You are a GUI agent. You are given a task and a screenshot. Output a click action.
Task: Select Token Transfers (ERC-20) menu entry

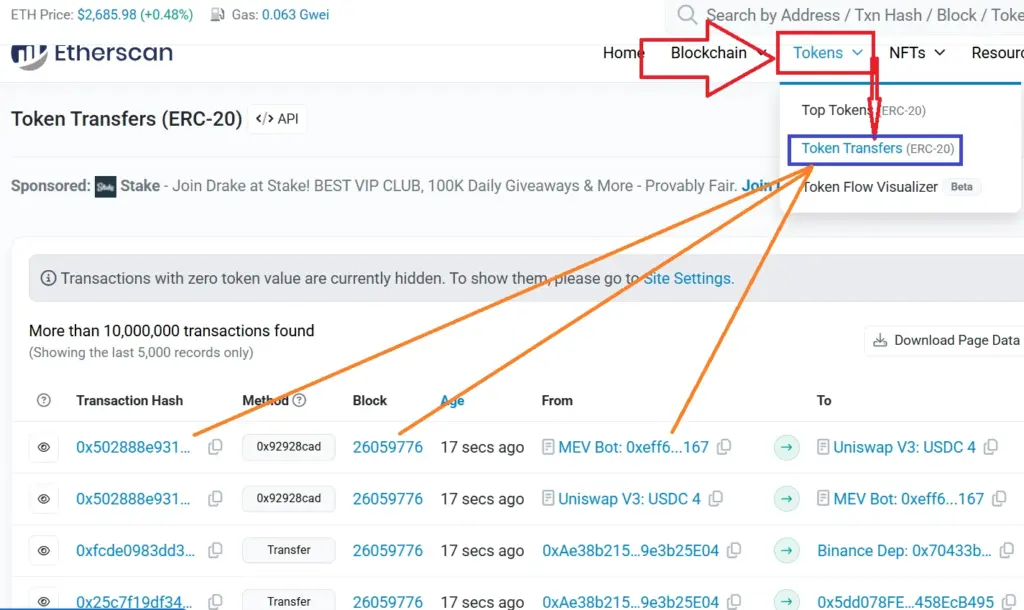(x=878, y=149)
